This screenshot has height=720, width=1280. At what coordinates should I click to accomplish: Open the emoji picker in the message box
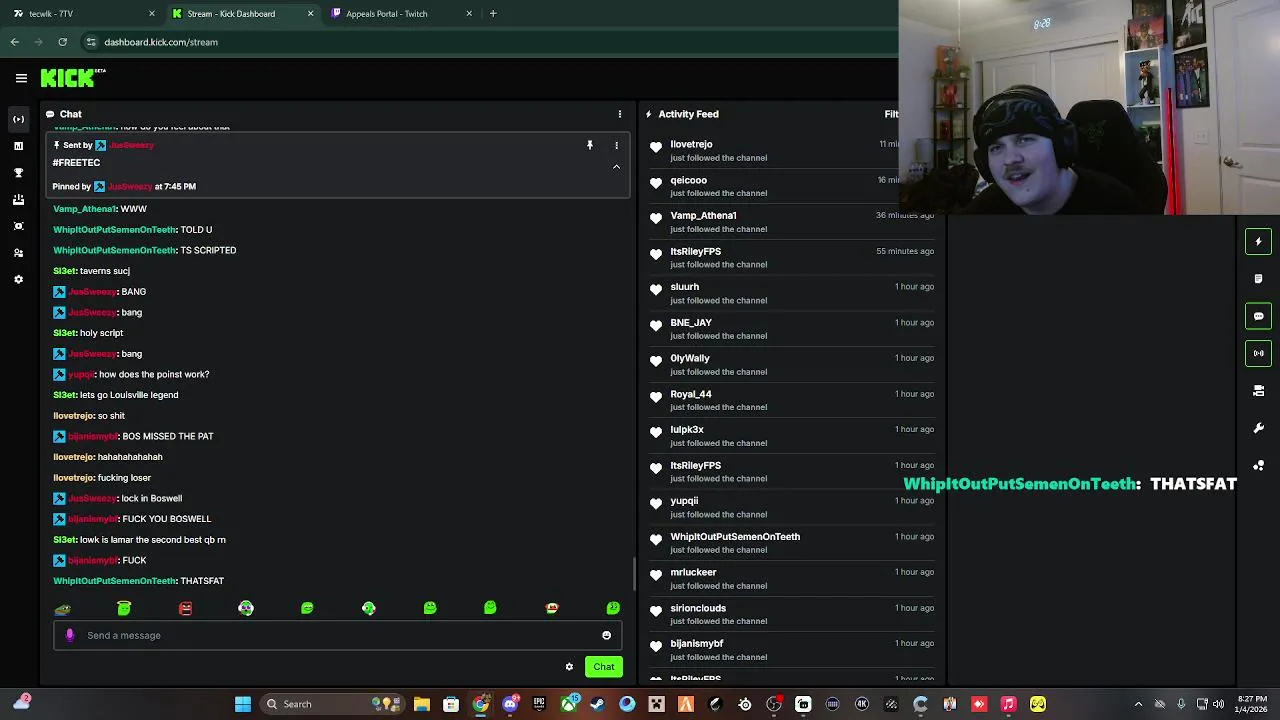pos(606,635)
